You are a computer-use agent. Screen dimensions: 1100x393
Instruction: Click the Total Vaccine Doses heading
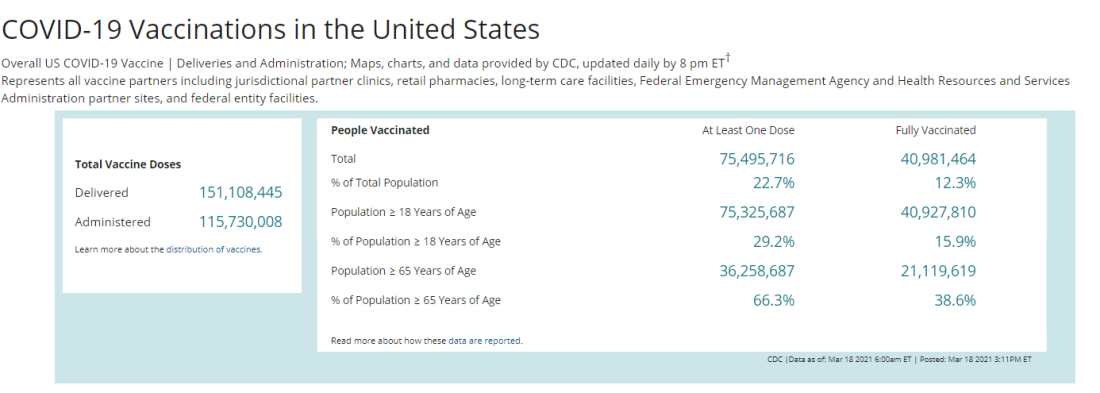point(128,164)
